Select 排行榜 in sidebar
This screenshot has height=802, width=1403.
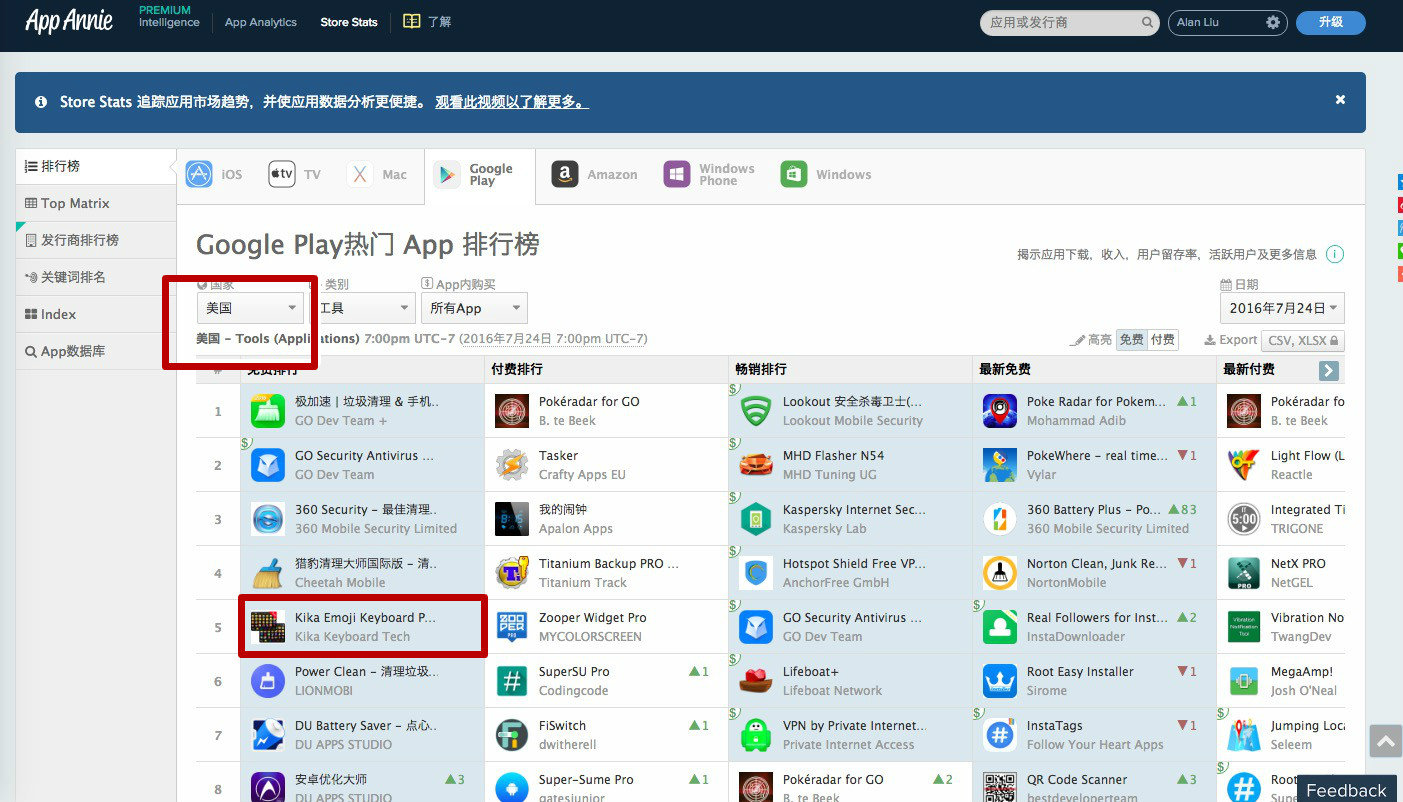(x=96, y=166)
